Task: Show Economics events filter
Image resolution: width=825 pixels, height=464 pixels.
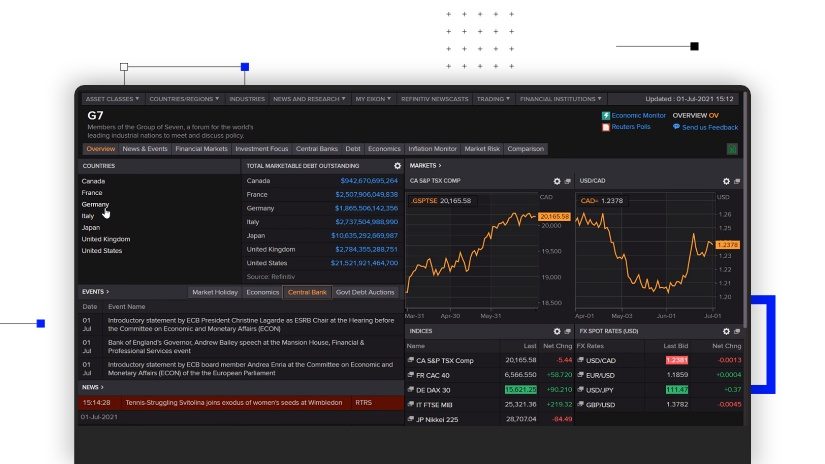Action: [x=263, y=292]
